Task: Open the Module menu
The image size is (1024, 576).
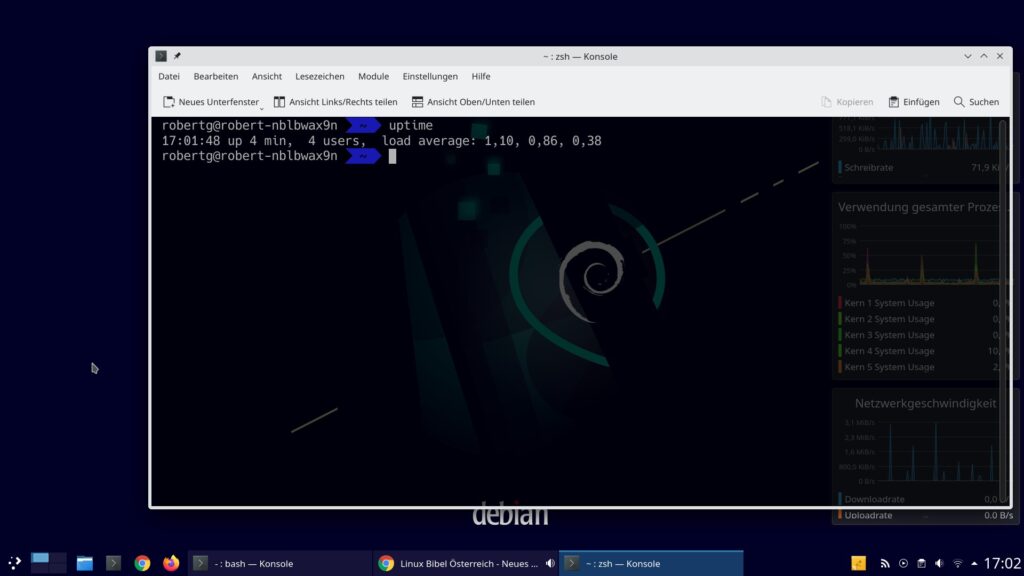Action: pyautogui.click(x=373, y=76)
